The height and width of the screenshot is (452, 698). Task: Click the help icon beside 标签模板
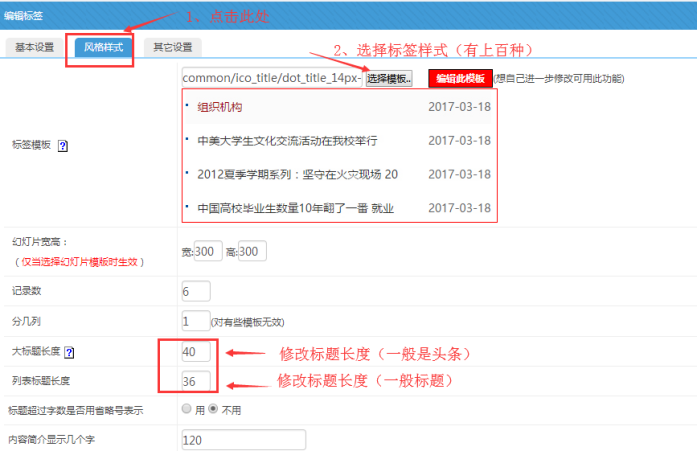63,145
